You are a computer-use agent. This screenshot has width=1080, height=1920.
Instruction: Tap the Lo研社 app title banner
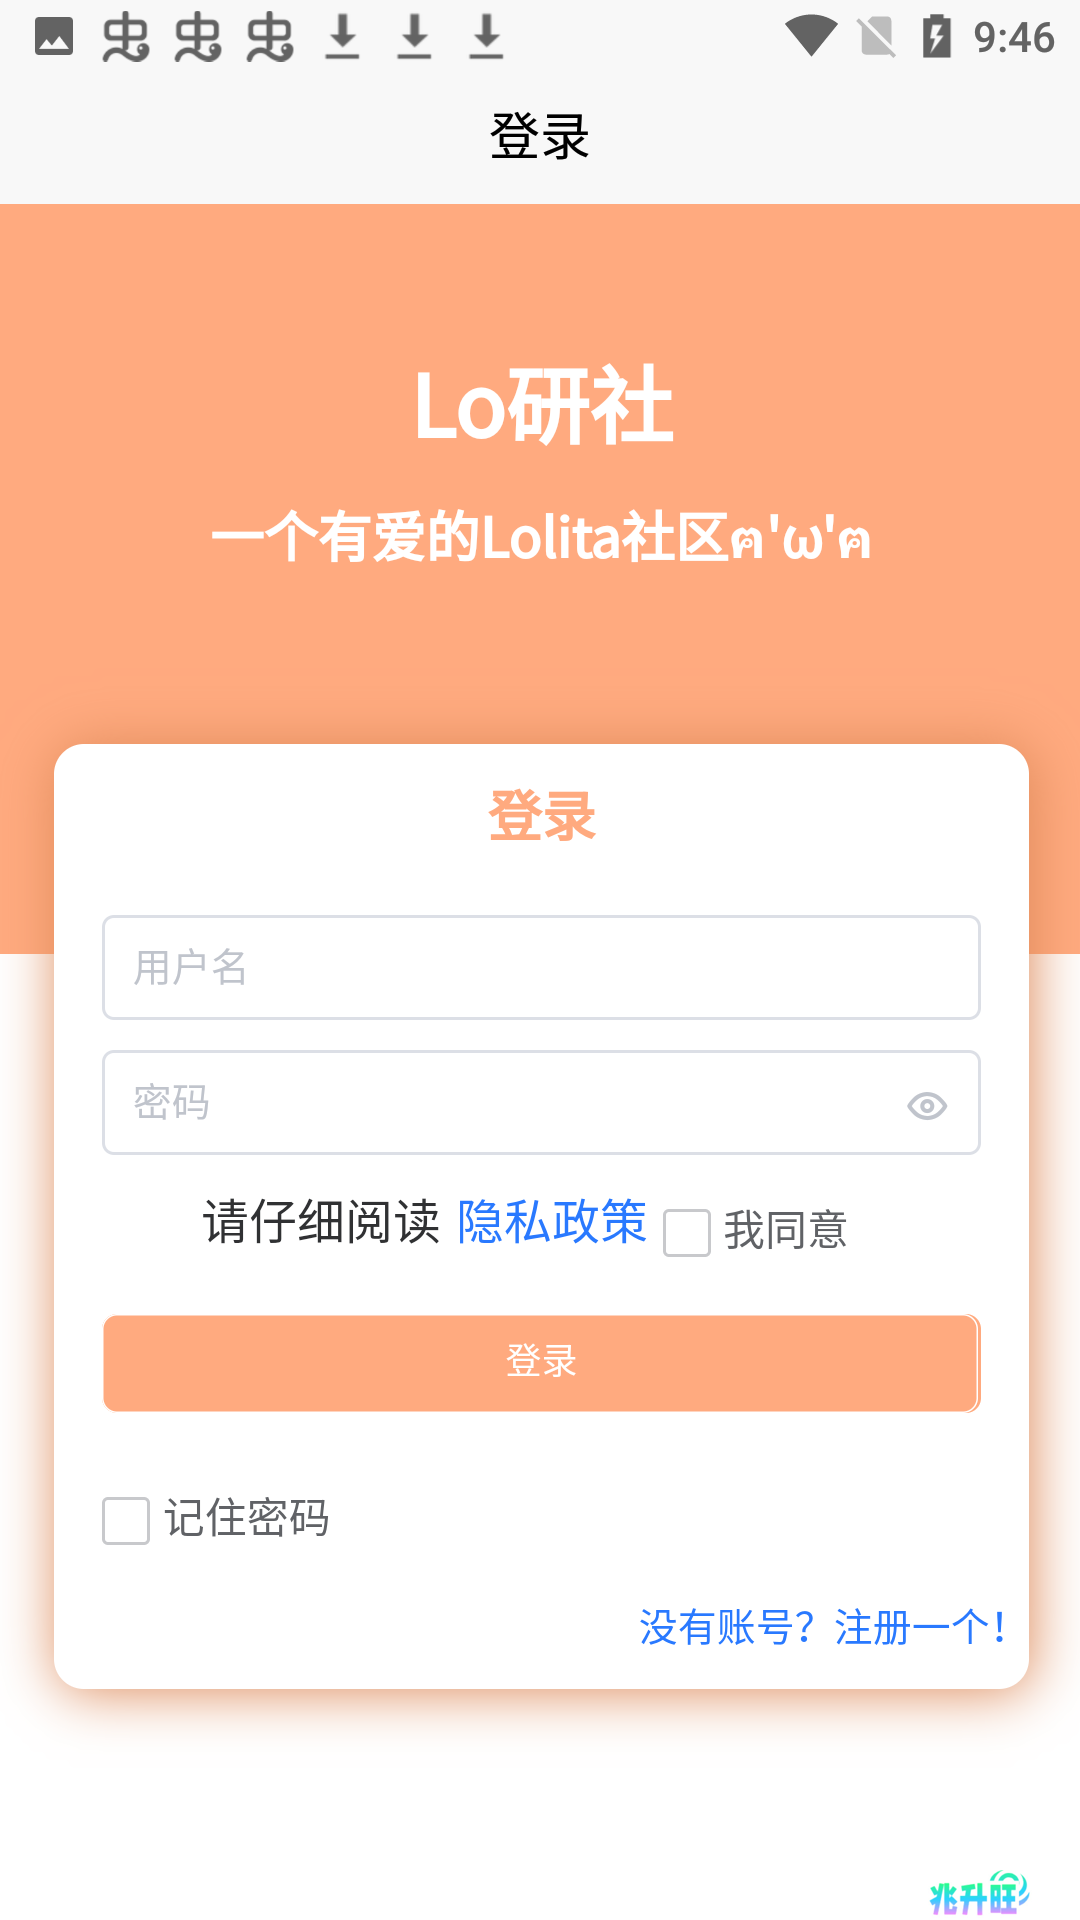pos(543,405)
